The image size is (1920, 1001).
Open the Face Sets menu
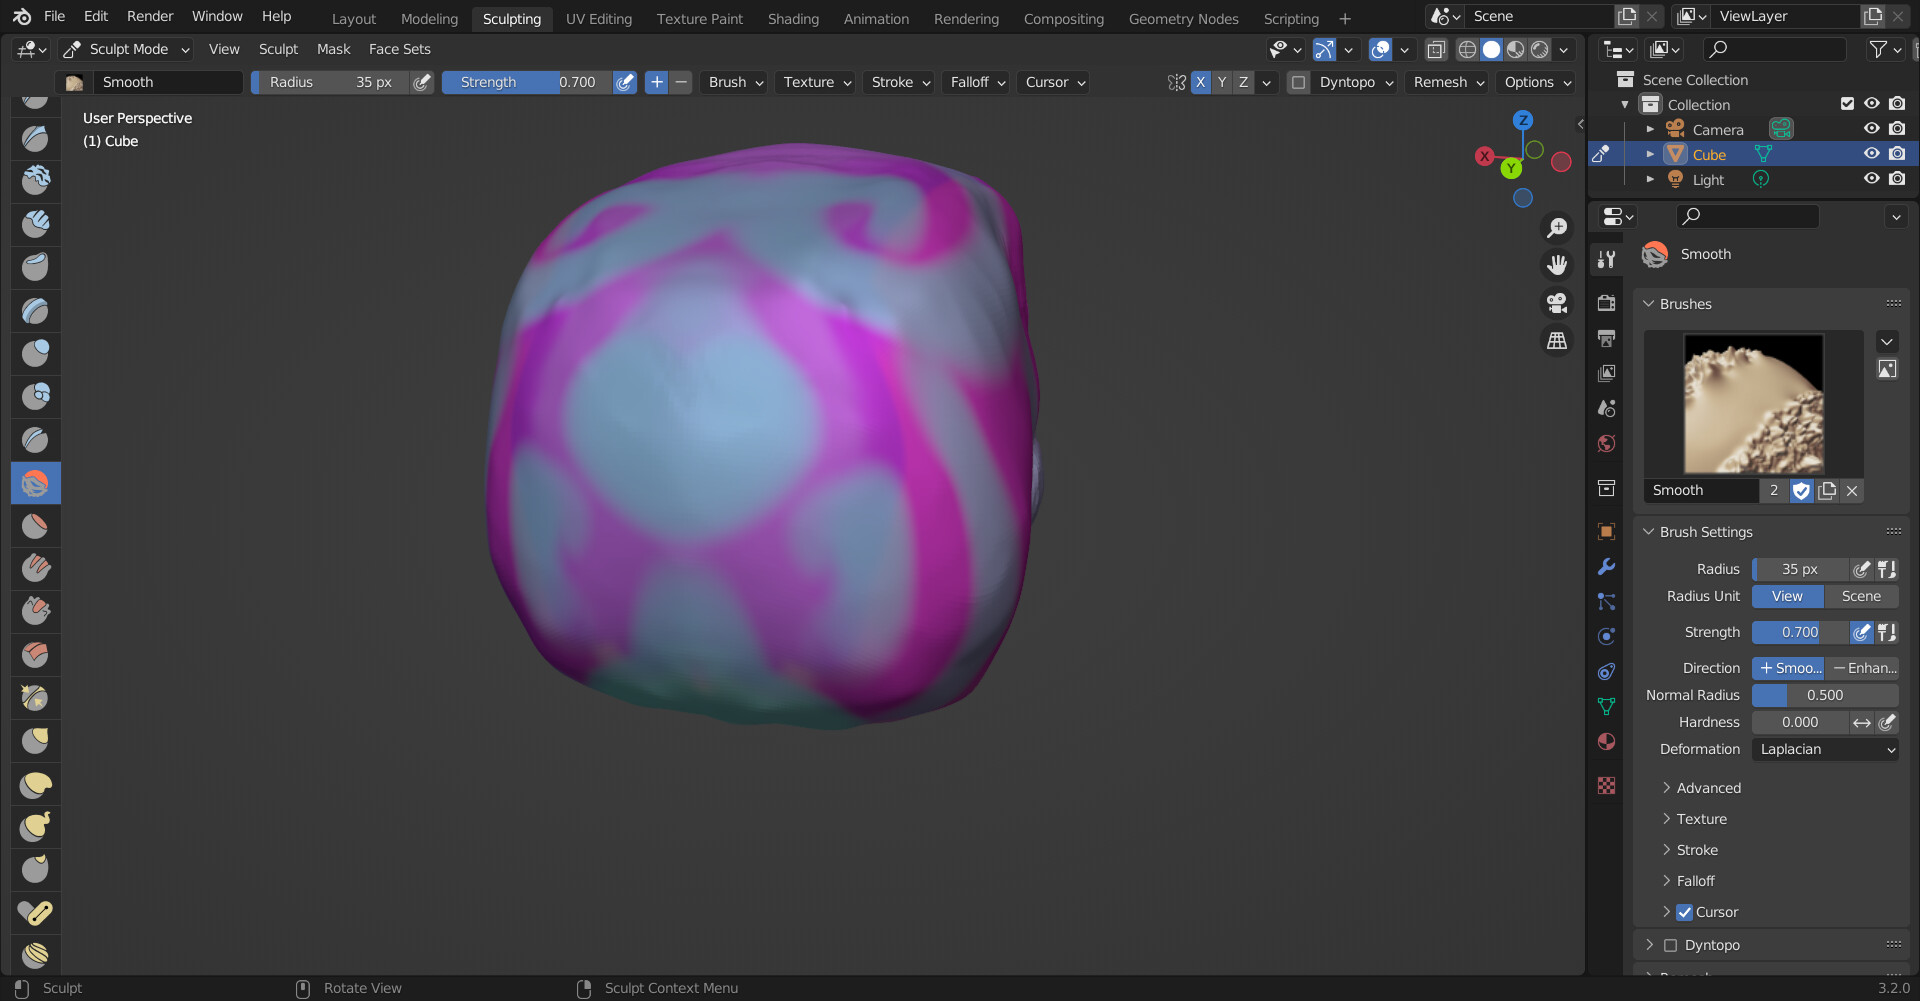coord(399,49)
